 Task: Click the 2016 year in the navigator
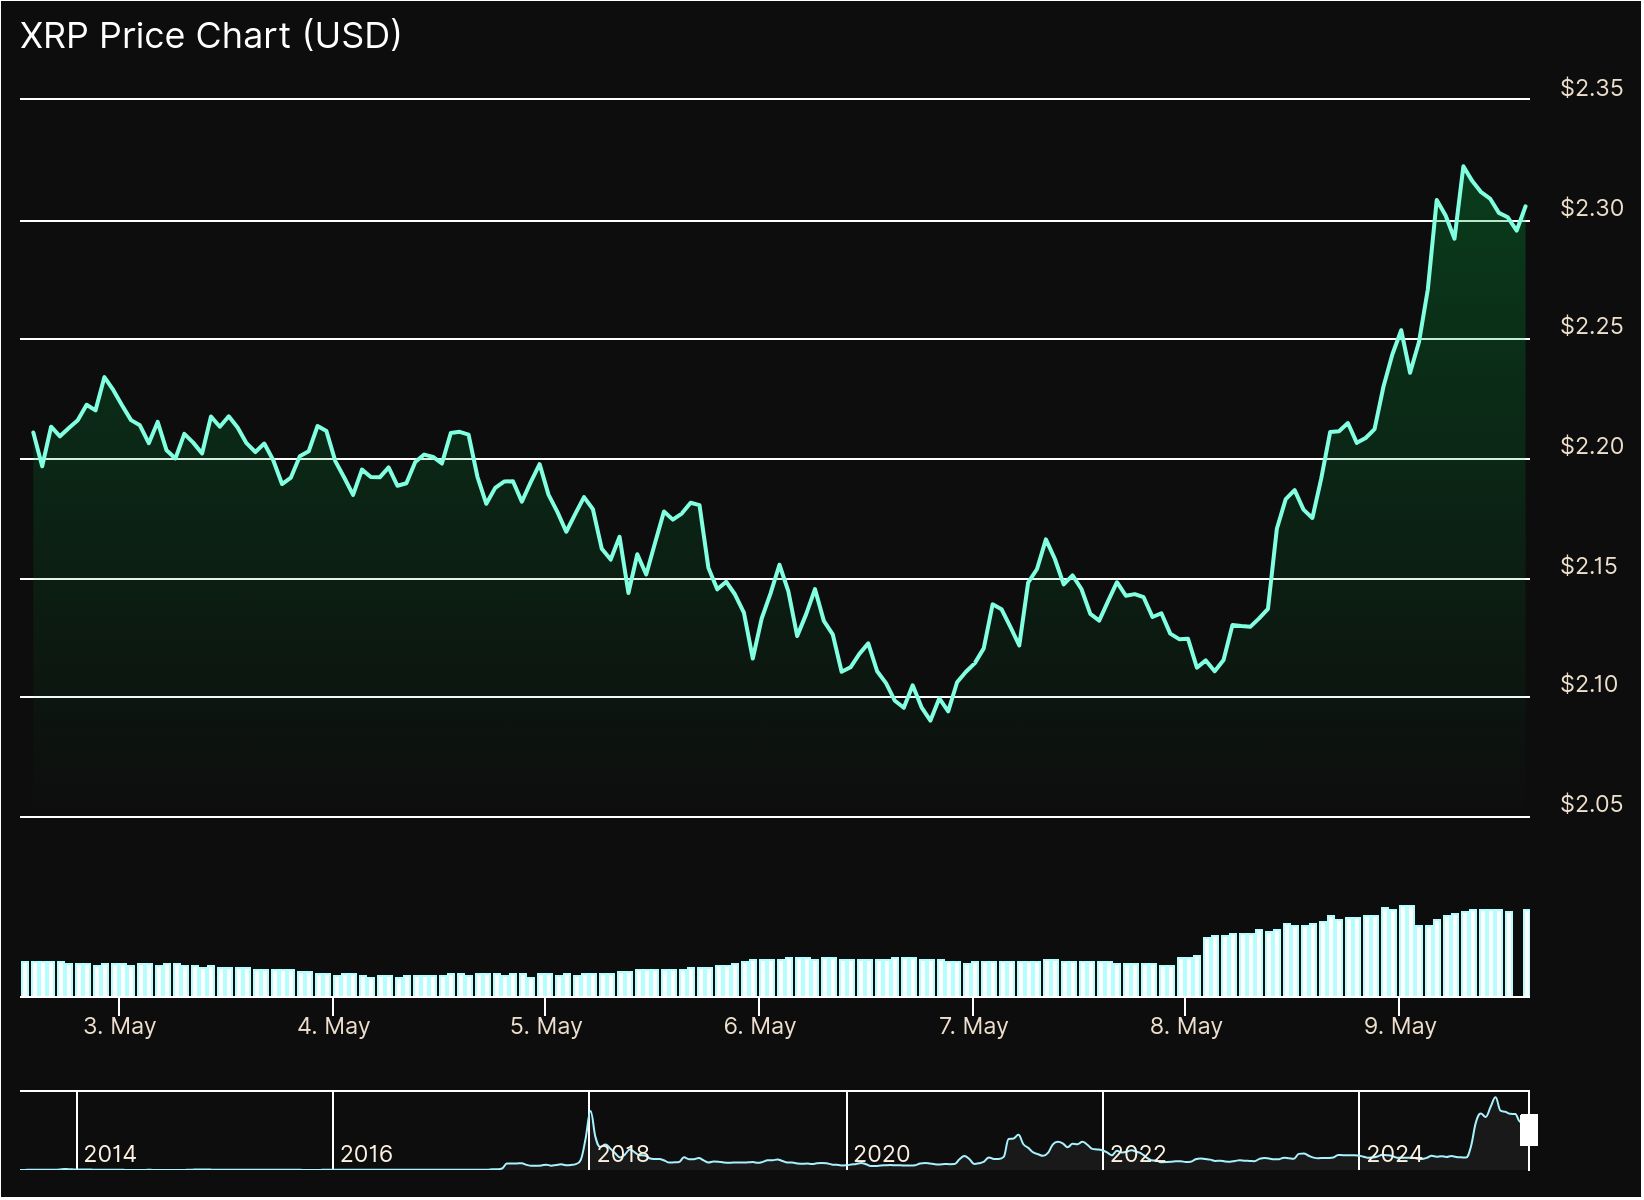(366, 1154)
